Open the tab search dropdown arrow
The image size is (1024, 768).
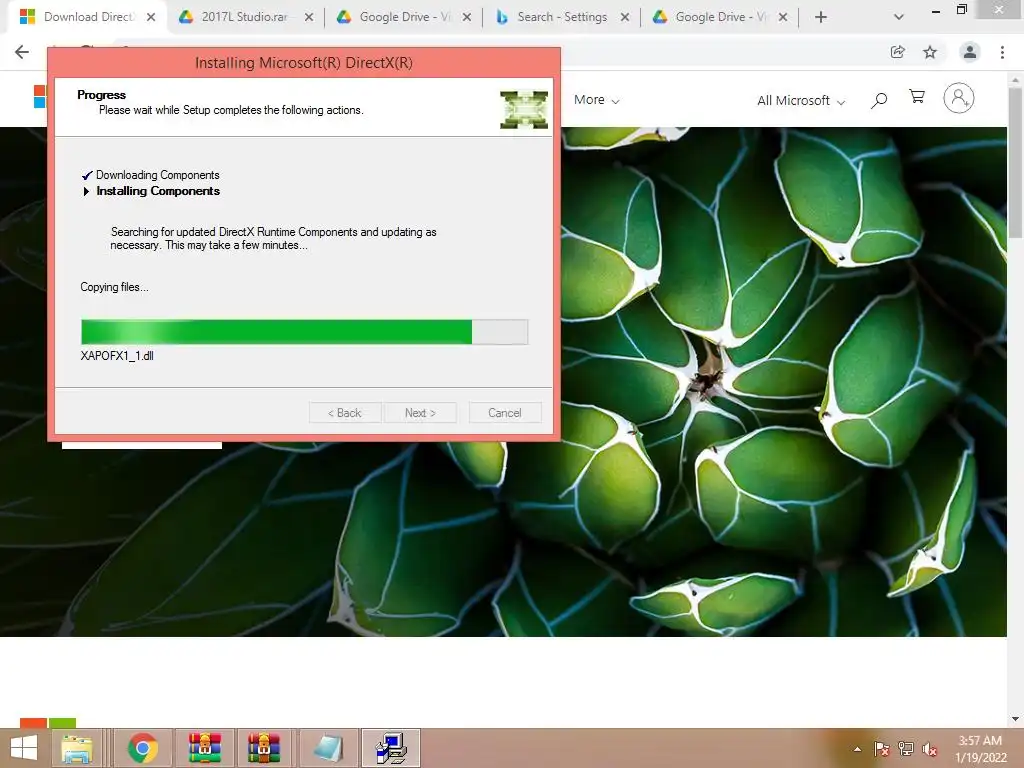click(899, 17)
